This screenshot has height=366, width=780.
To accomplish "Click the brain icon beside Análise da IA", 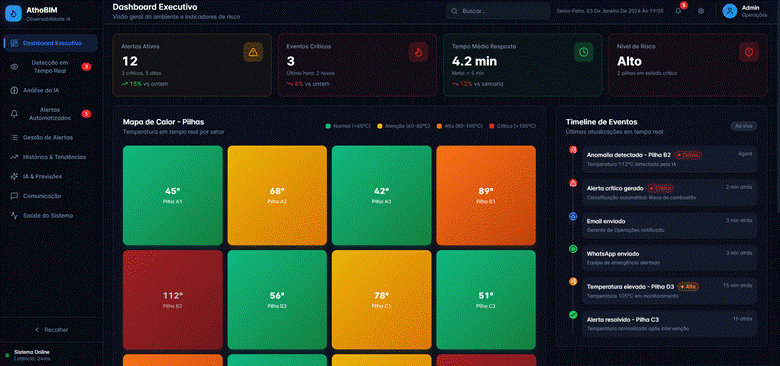I will (14, 91).
